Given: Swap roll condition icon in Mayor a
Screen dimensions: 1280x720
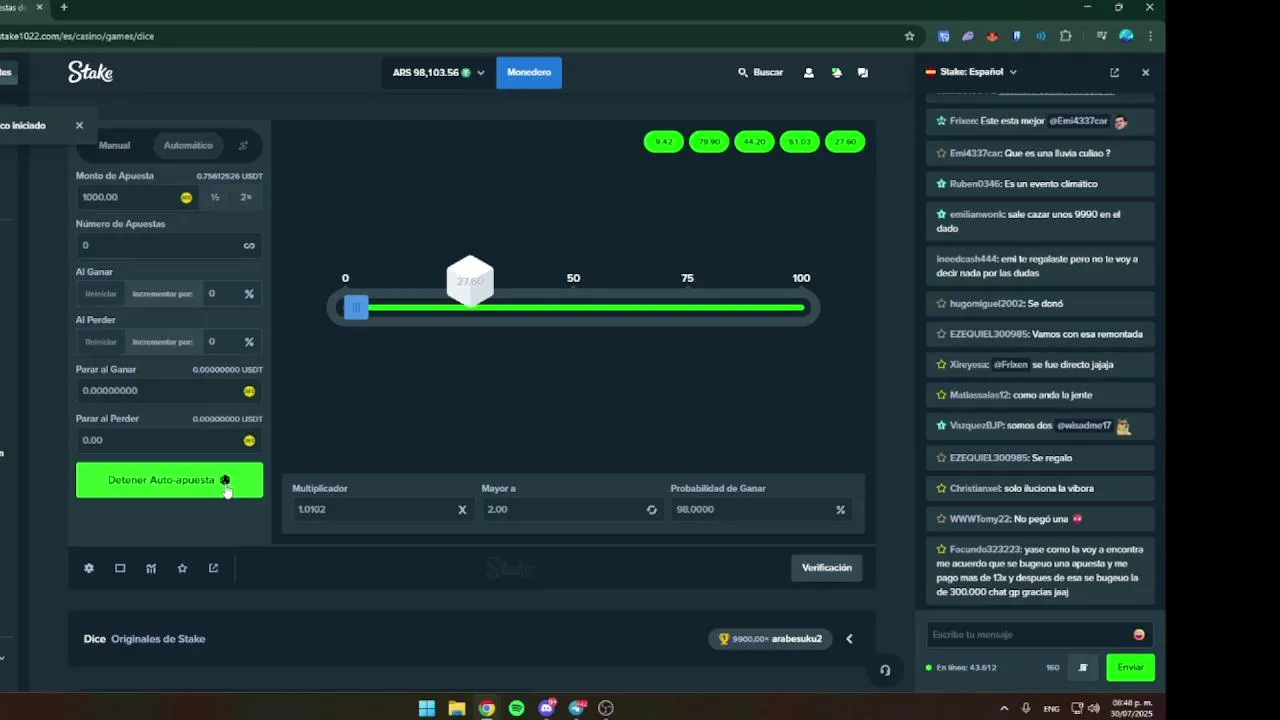Looking at the screenshot, I should 652,510.
